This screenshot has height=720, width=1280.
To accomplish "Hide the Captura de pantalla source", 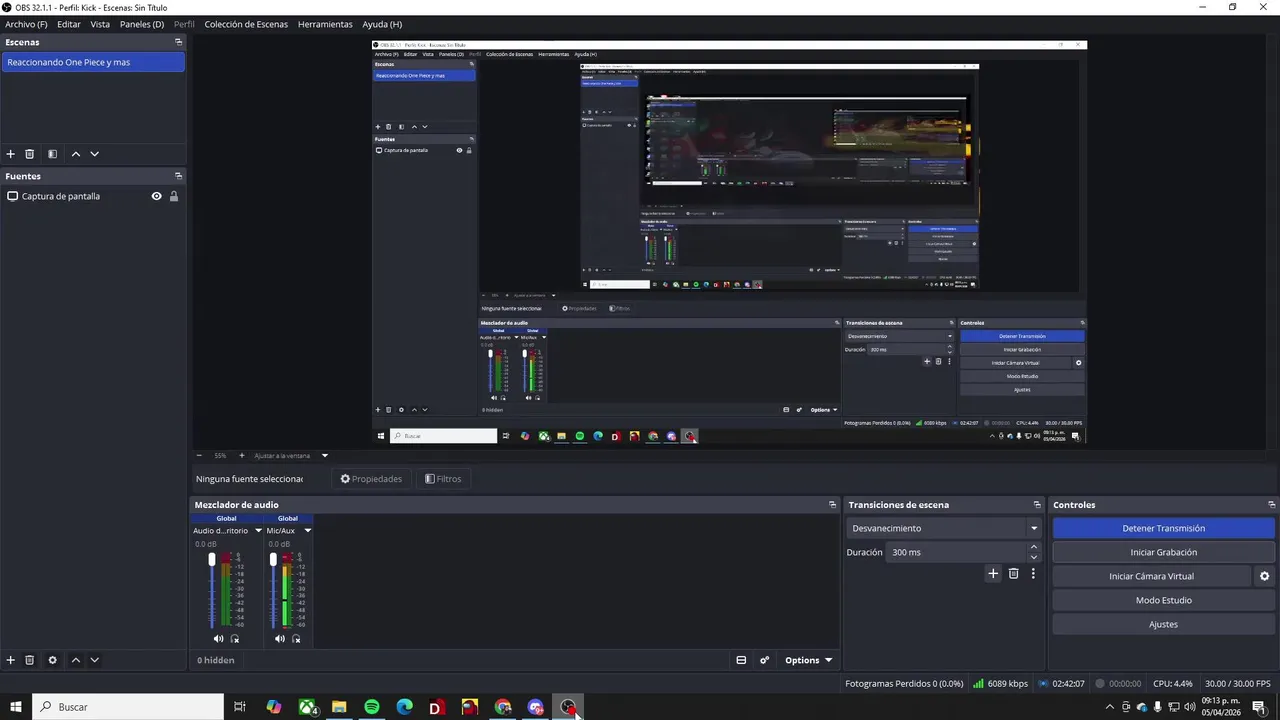I will [x=156, y=196].
